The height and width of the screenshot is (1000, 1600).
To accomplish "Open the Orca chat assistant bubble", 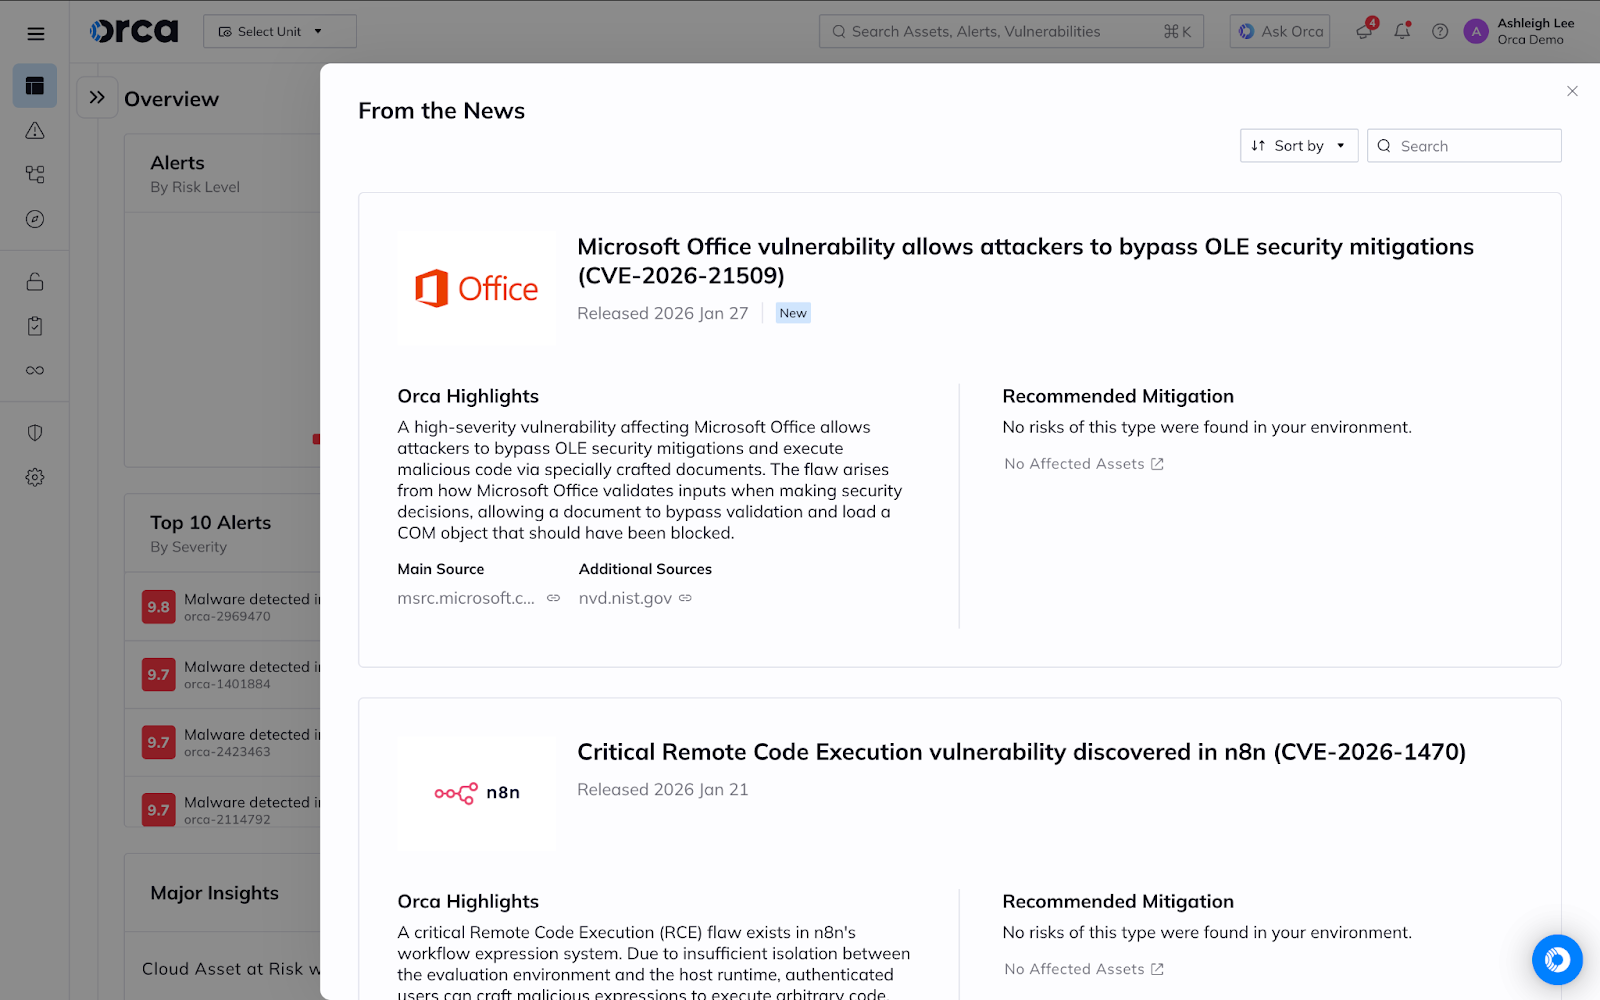I will [x=1556, y=960].
